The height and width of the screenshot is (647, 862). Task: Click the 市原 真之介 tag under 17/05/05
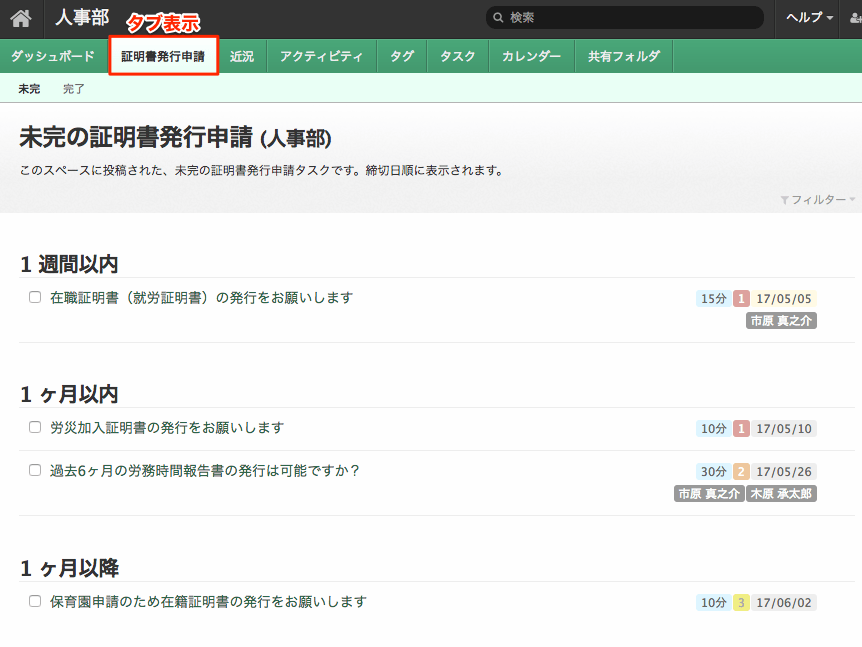[x=781, y=320]
